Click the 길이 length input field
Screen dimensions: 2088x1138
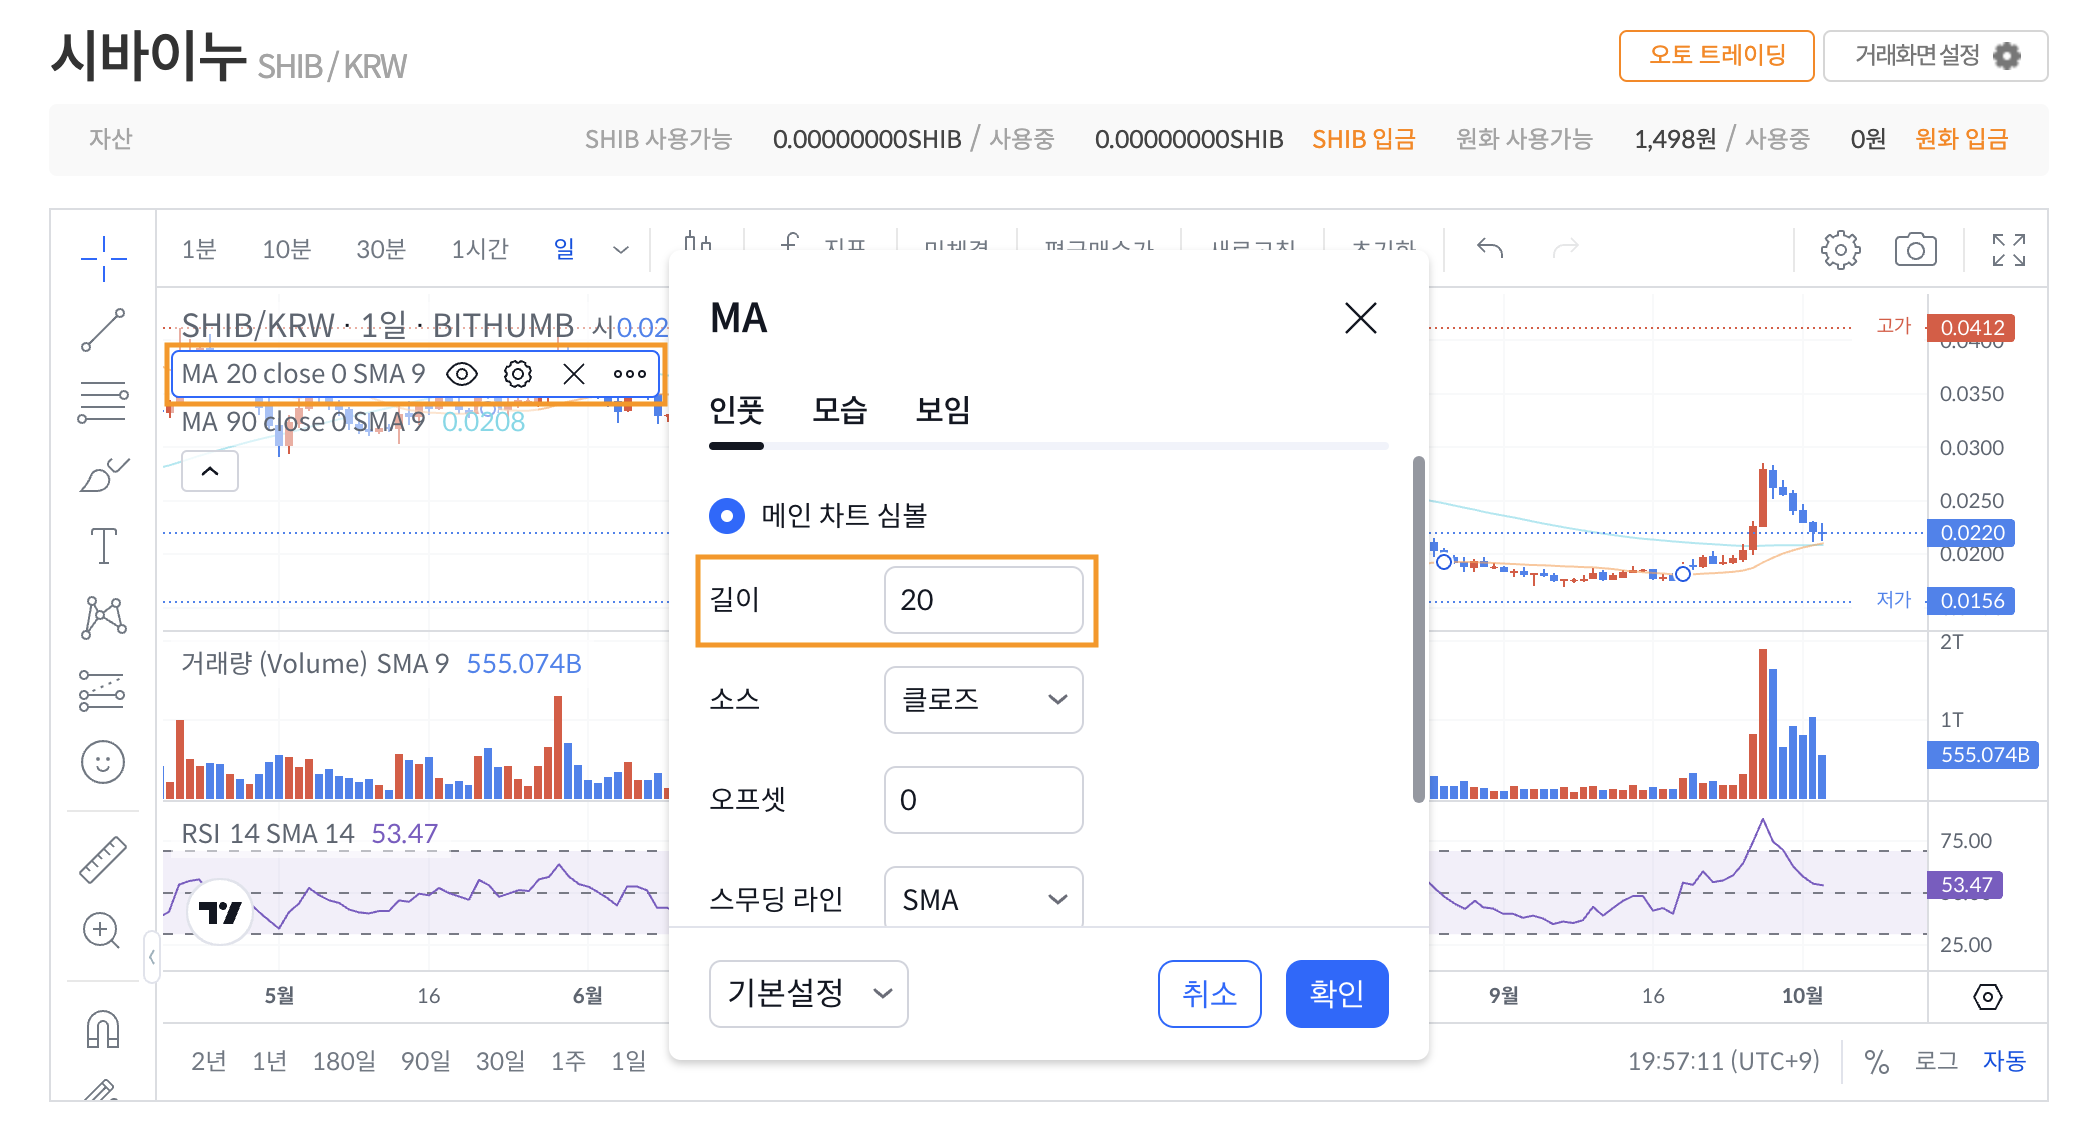[983, 600]
